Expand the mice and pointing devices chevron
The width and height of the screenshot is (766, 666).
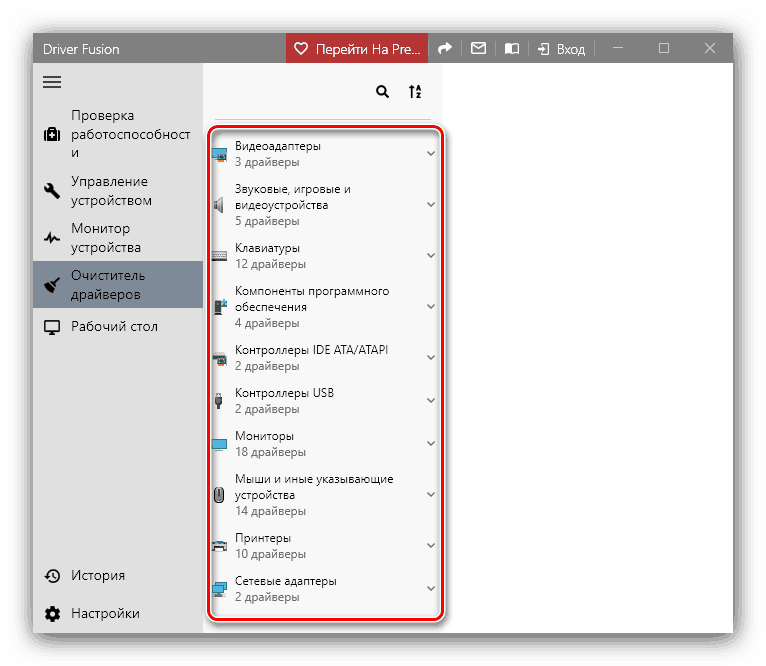tap(431, 494)
